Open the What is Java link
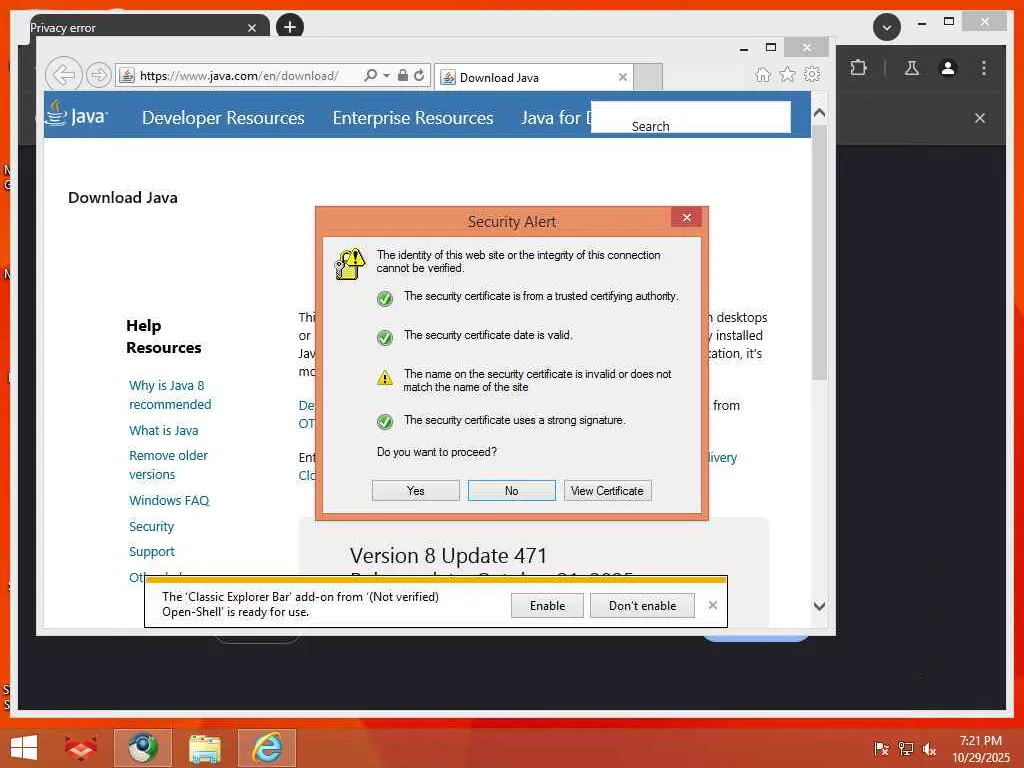 click(x=163, y=430)
